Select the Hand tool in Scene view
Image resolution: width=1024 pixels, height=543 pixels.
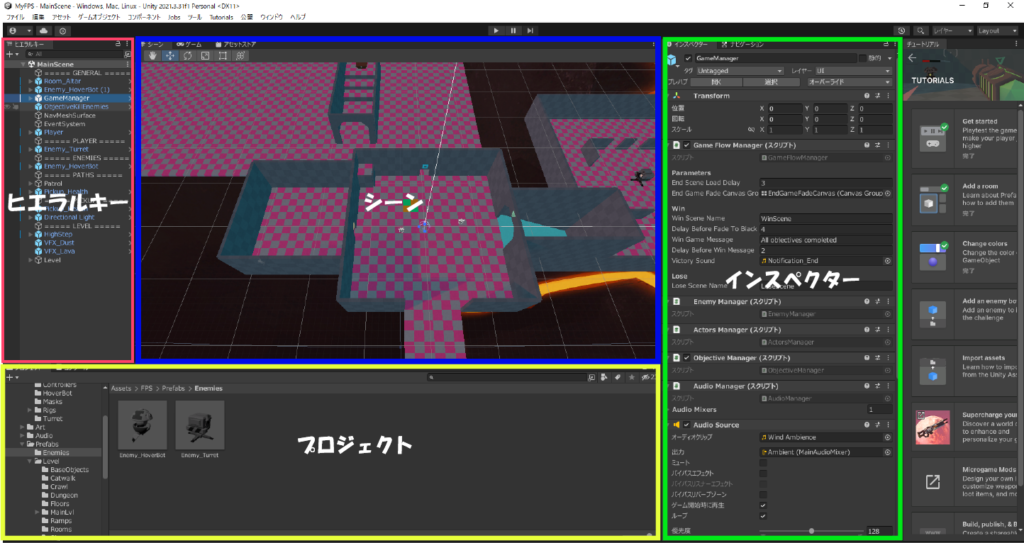coord(152,56)
